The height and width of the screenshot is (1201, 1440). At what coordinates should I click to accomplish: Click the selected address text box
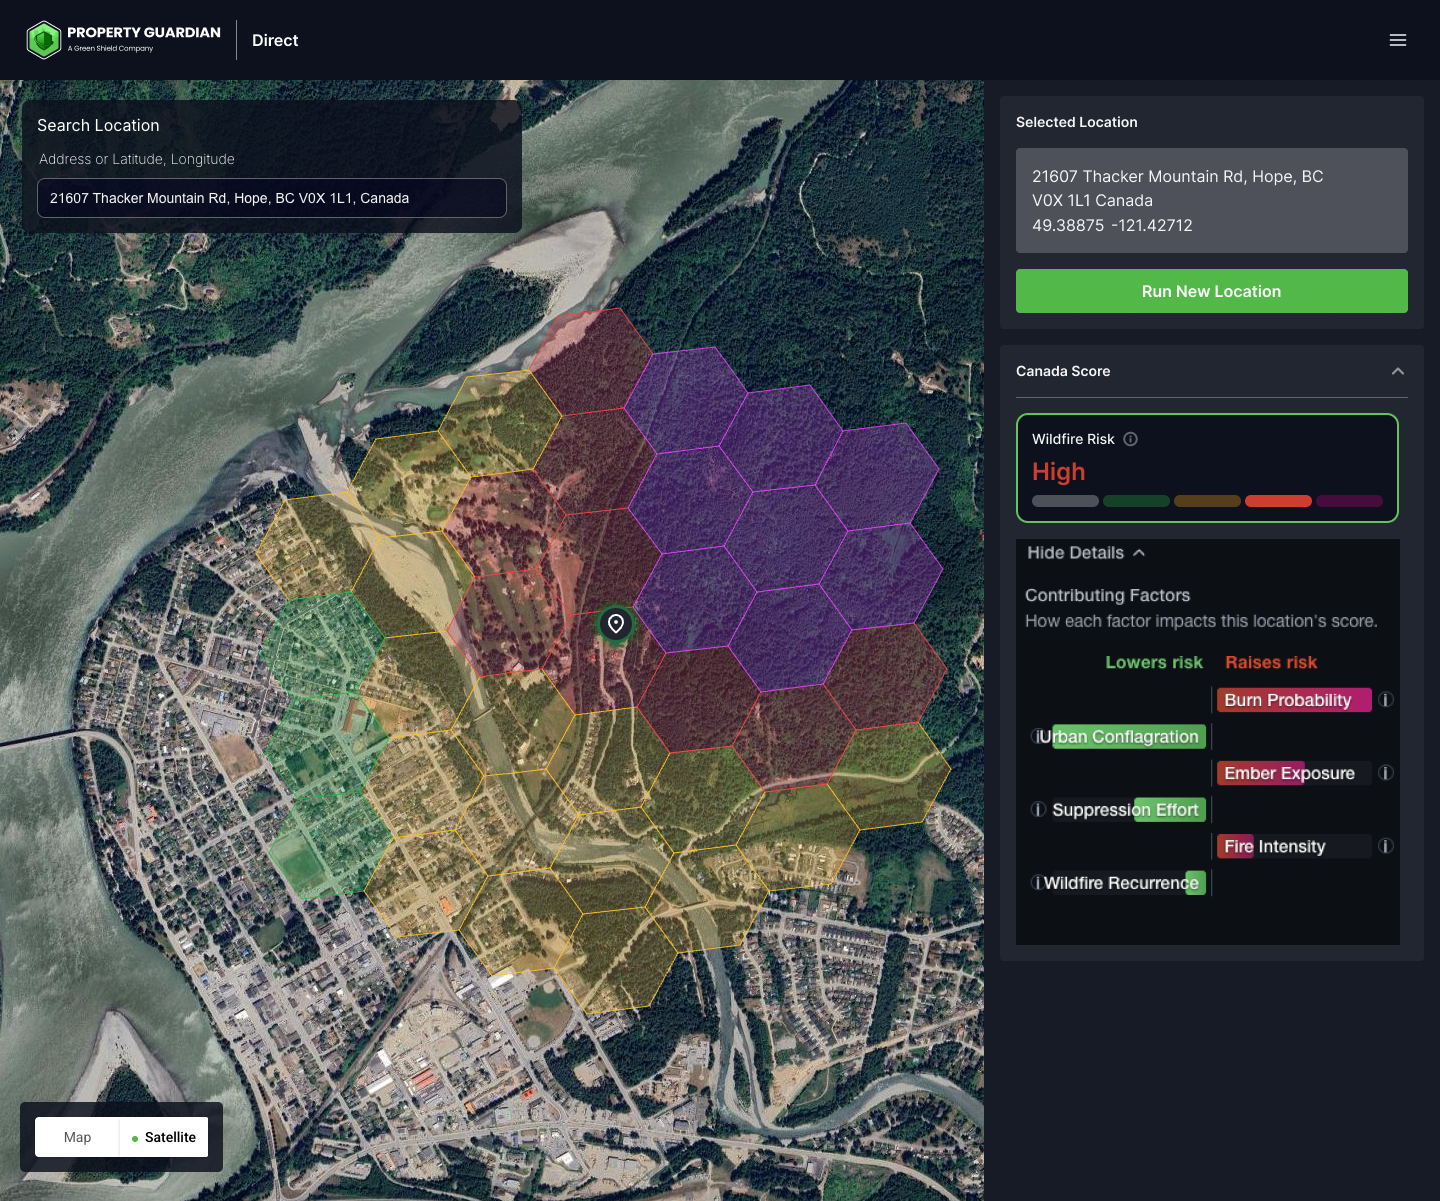pos(1212,200)
